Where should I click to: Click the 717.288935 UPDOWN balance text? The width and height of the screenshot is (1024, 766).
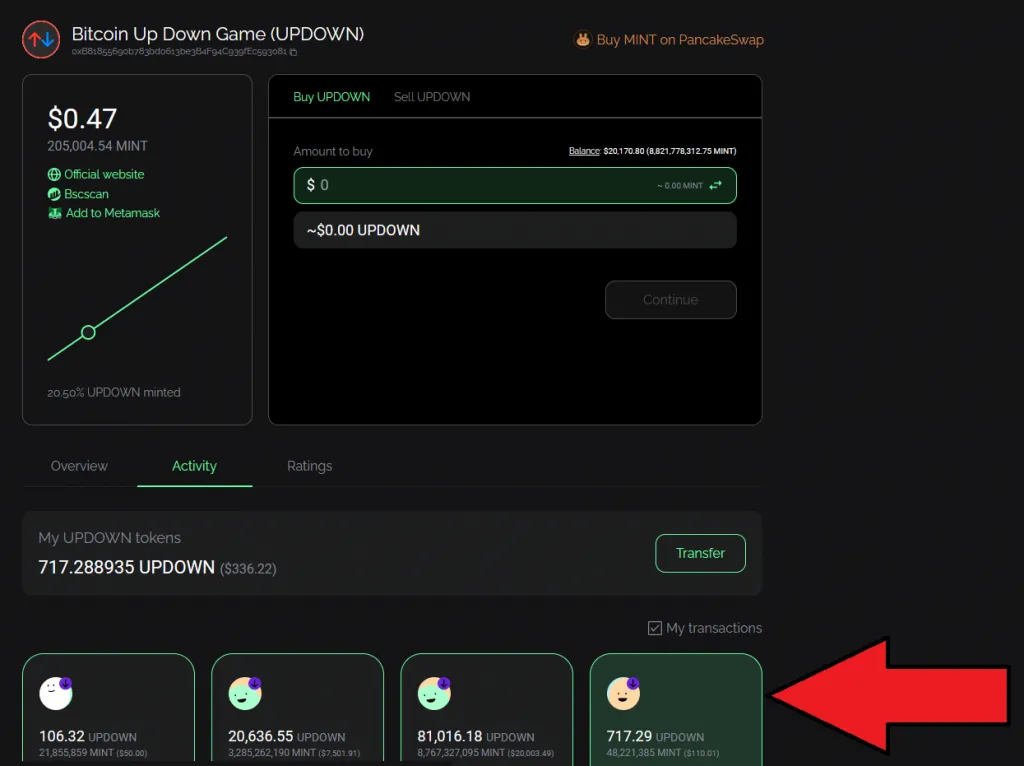click(127, 567)
